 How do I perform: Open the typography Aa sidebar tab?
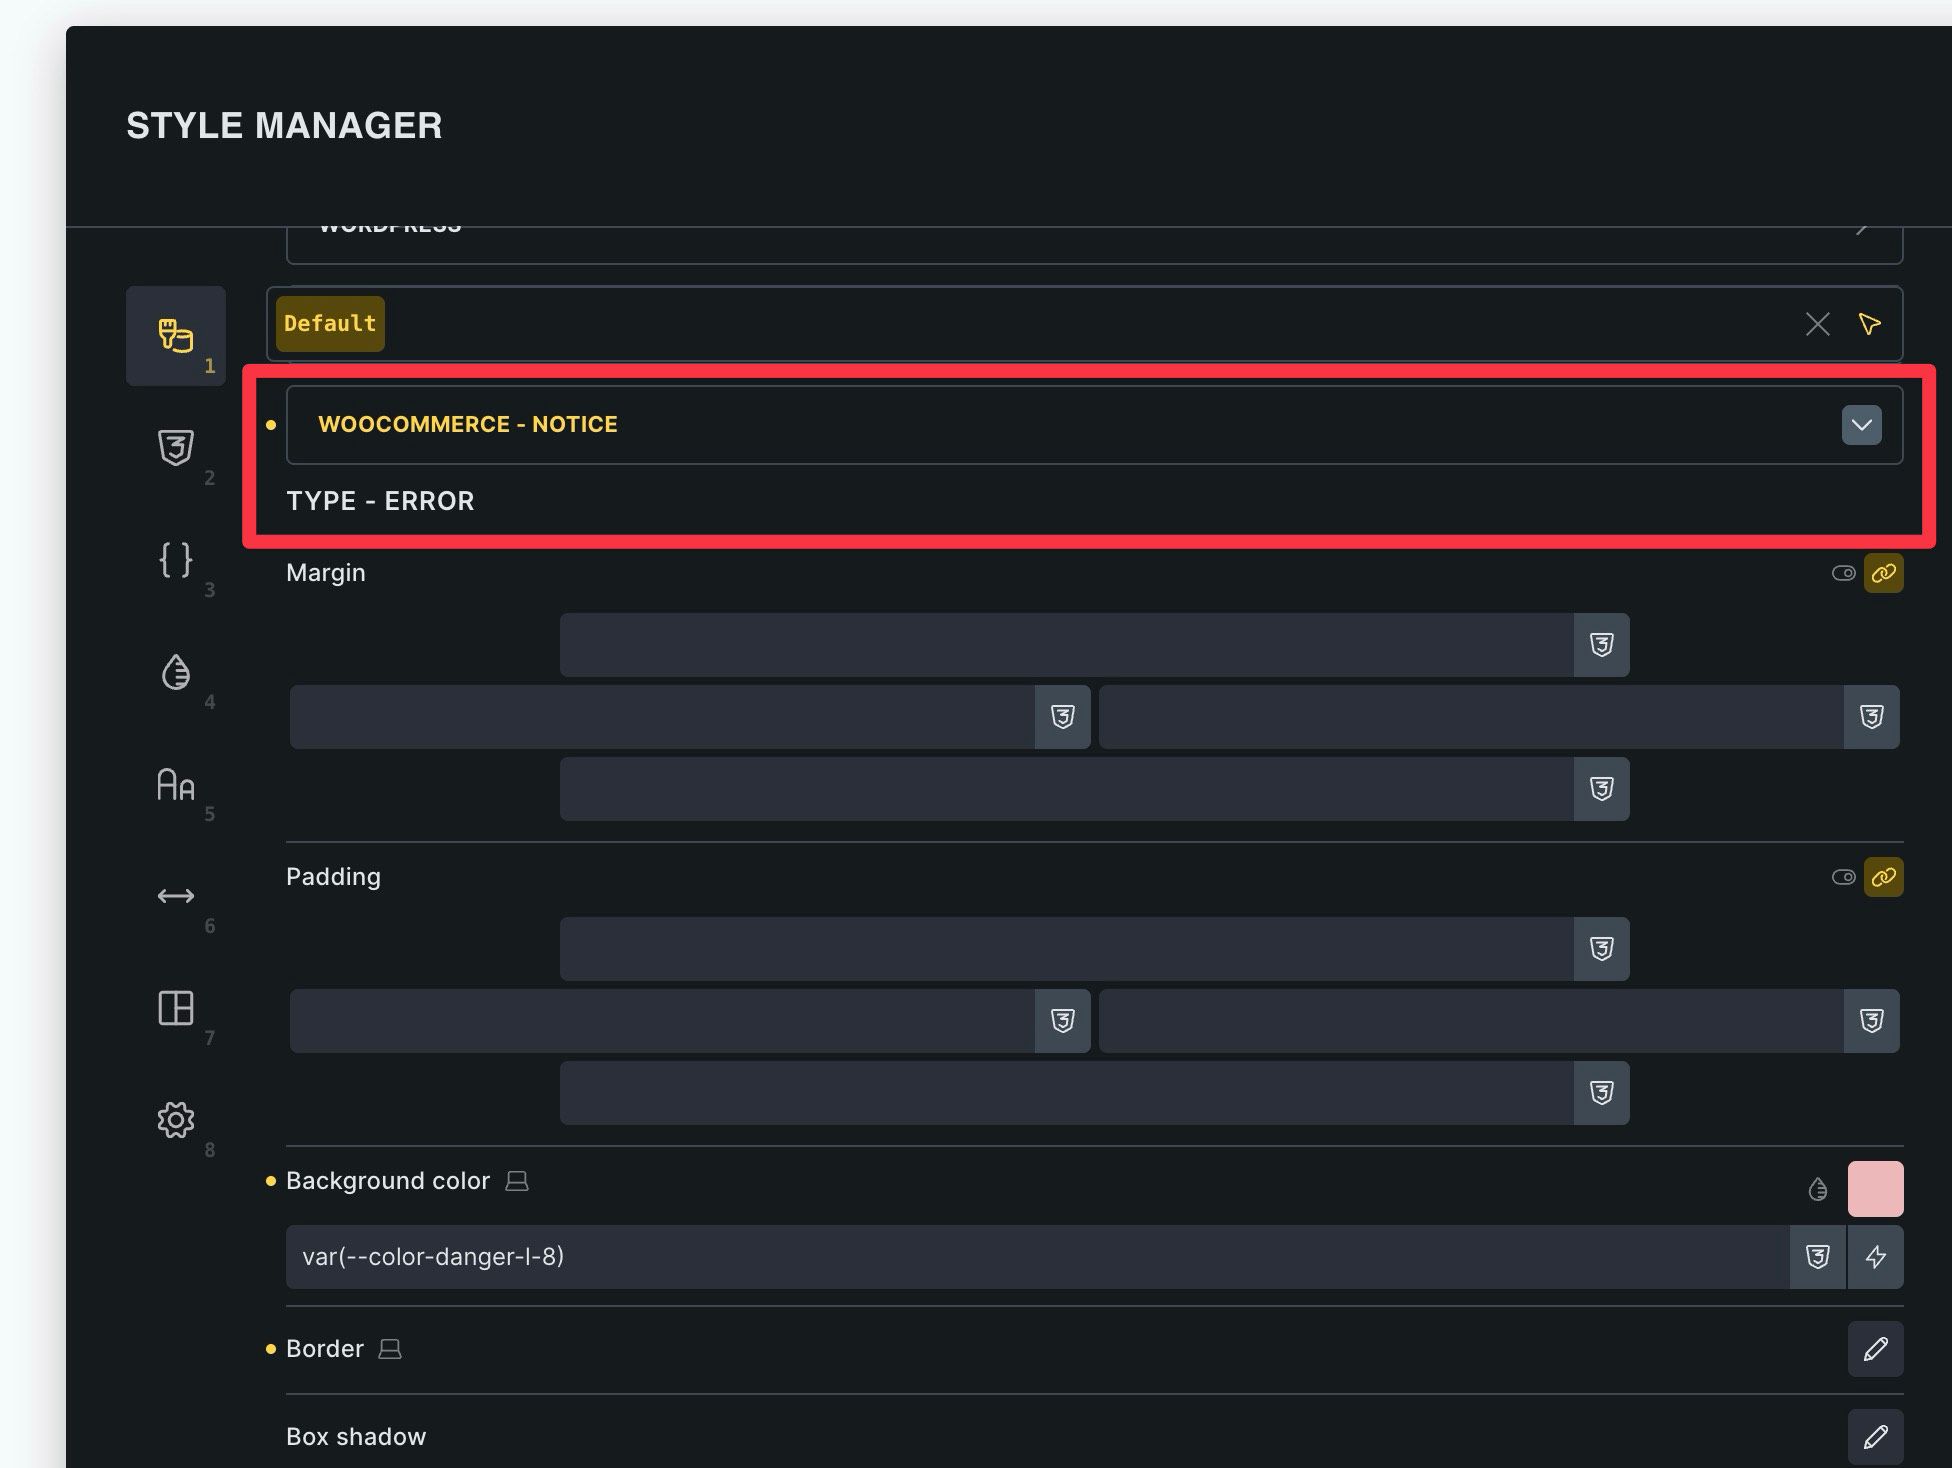(x=175, y=784)
